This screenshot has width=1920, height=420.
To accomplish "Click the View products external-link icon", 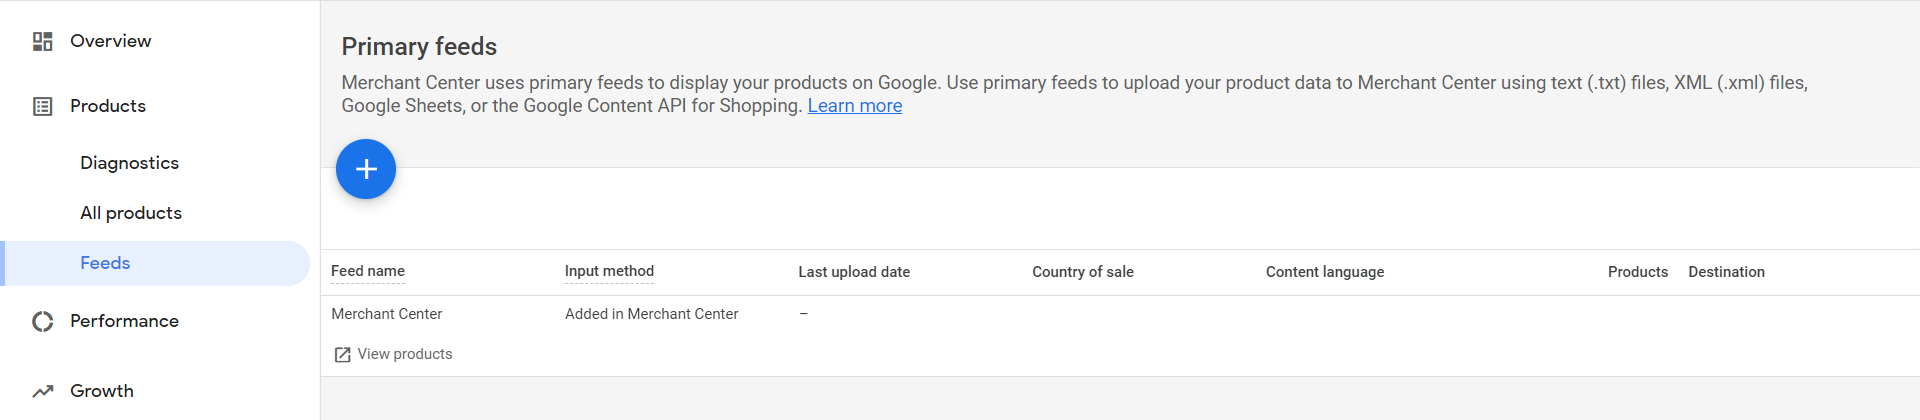I will click(x=342, y=355).
